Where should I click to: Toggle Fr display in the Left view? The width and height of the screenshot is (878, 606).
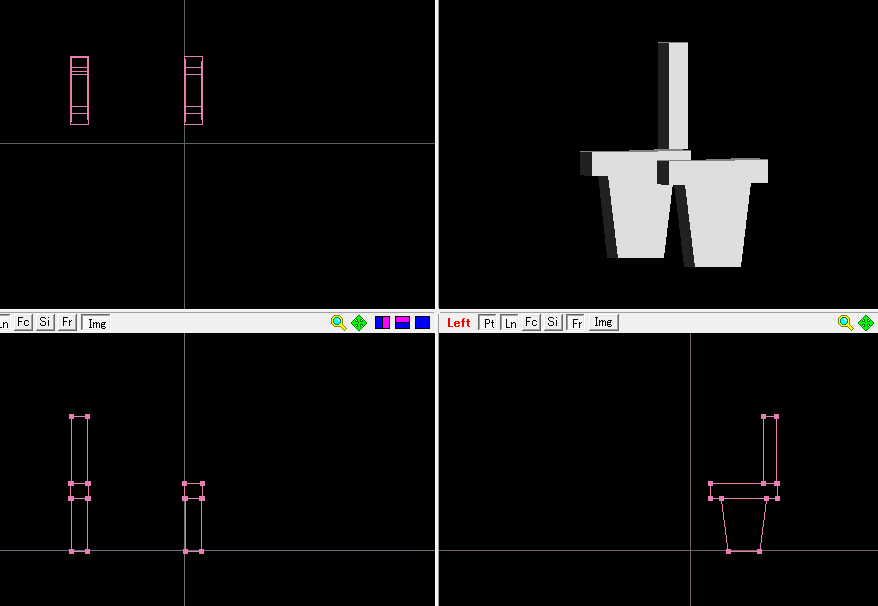(x=576, y=322)
